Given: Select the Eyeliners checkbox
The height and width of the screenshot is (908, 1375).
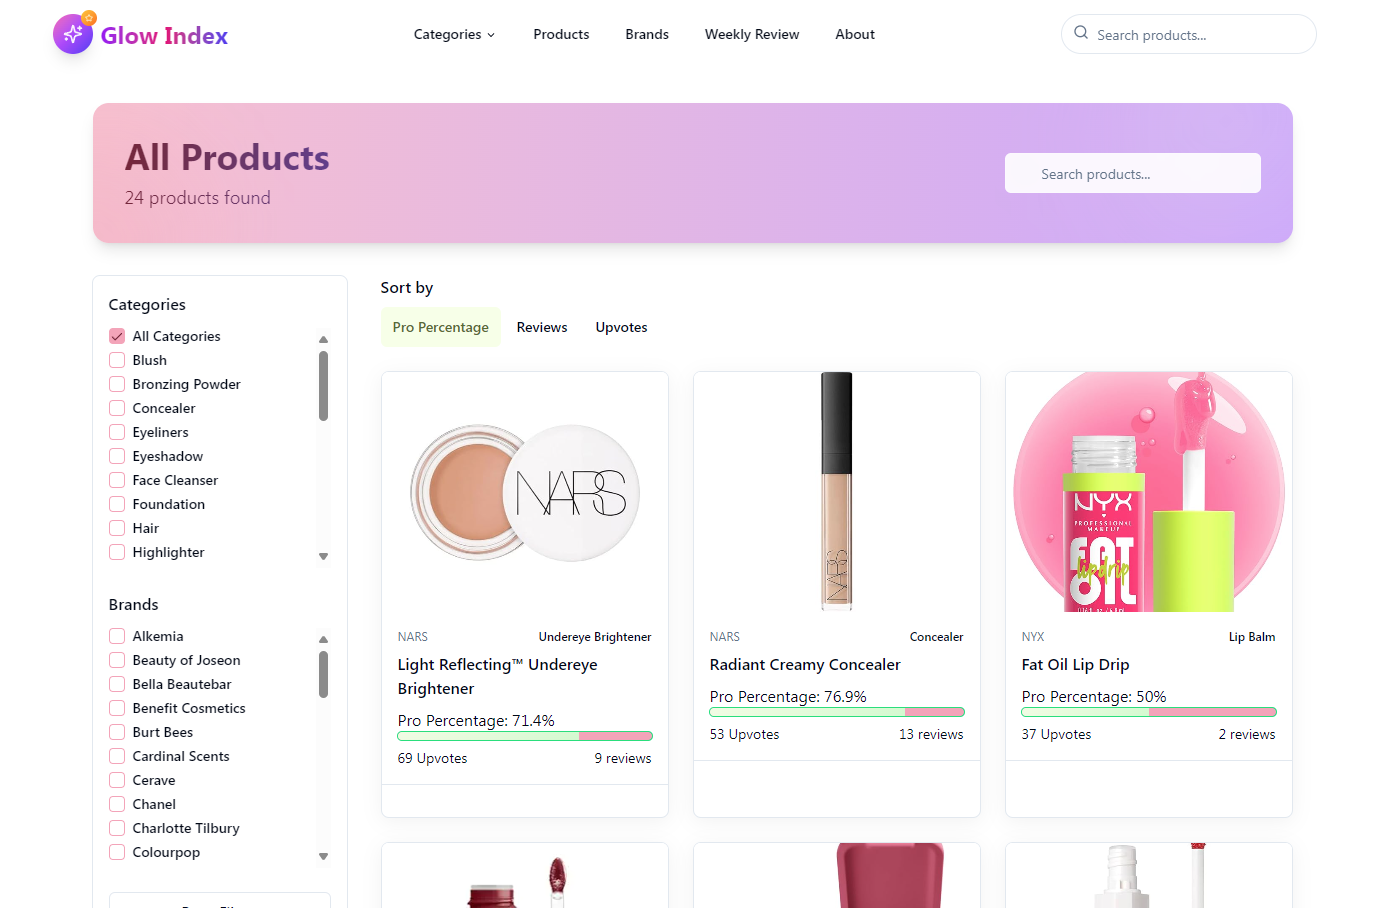Looking at the screenshot, I should click(117, 432).
